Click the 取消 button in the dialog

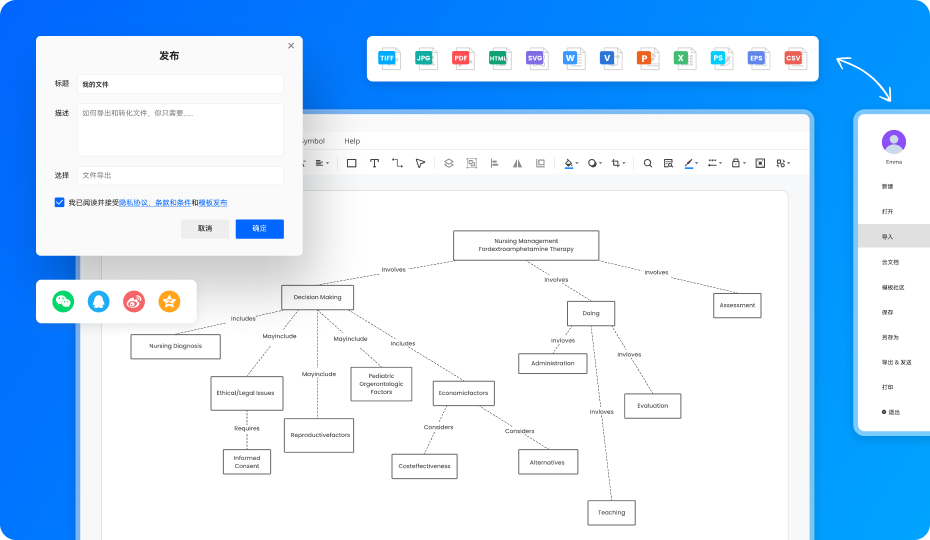pos(205,228)
